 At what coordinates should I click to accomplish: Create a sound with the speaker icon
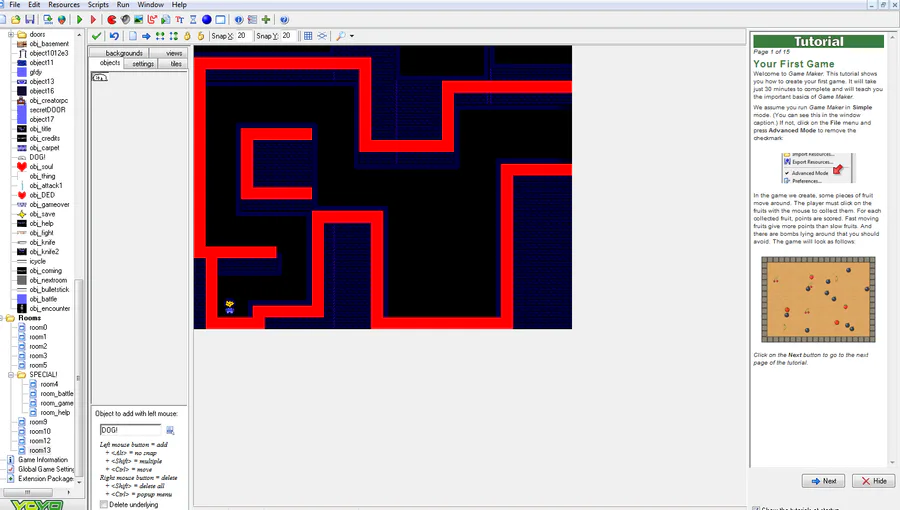125,20
